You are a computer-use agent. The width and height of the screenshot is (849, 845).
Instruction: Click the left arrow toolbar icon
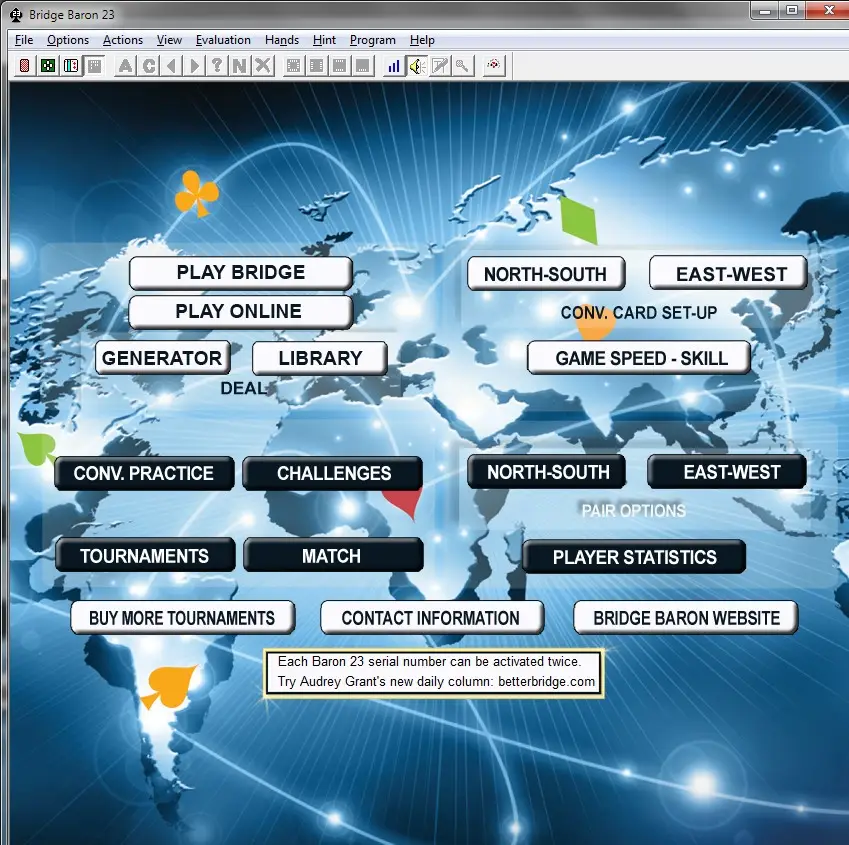(x=171, y=66)
